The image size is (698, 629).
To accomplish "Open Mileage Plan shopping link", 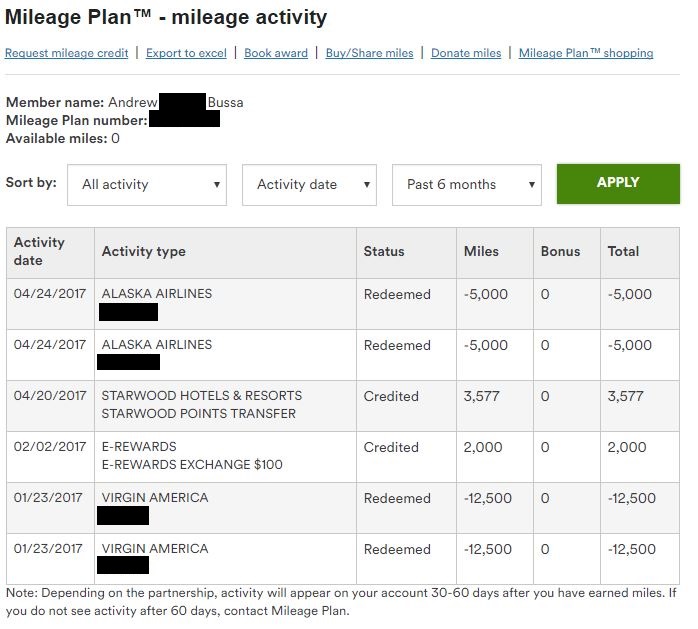I will (x=586, y=53).
